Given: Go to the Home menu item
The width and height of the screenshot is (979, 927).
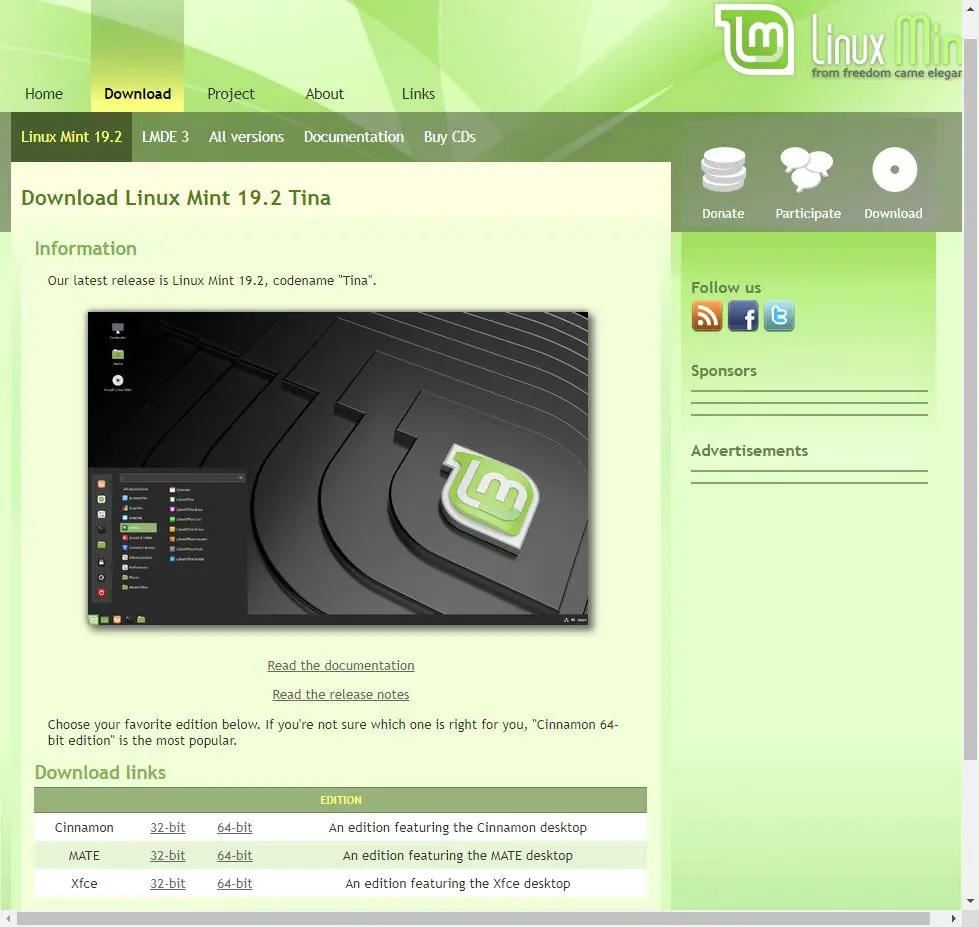Looking at the screenshot, I should [x=44, y=94].
